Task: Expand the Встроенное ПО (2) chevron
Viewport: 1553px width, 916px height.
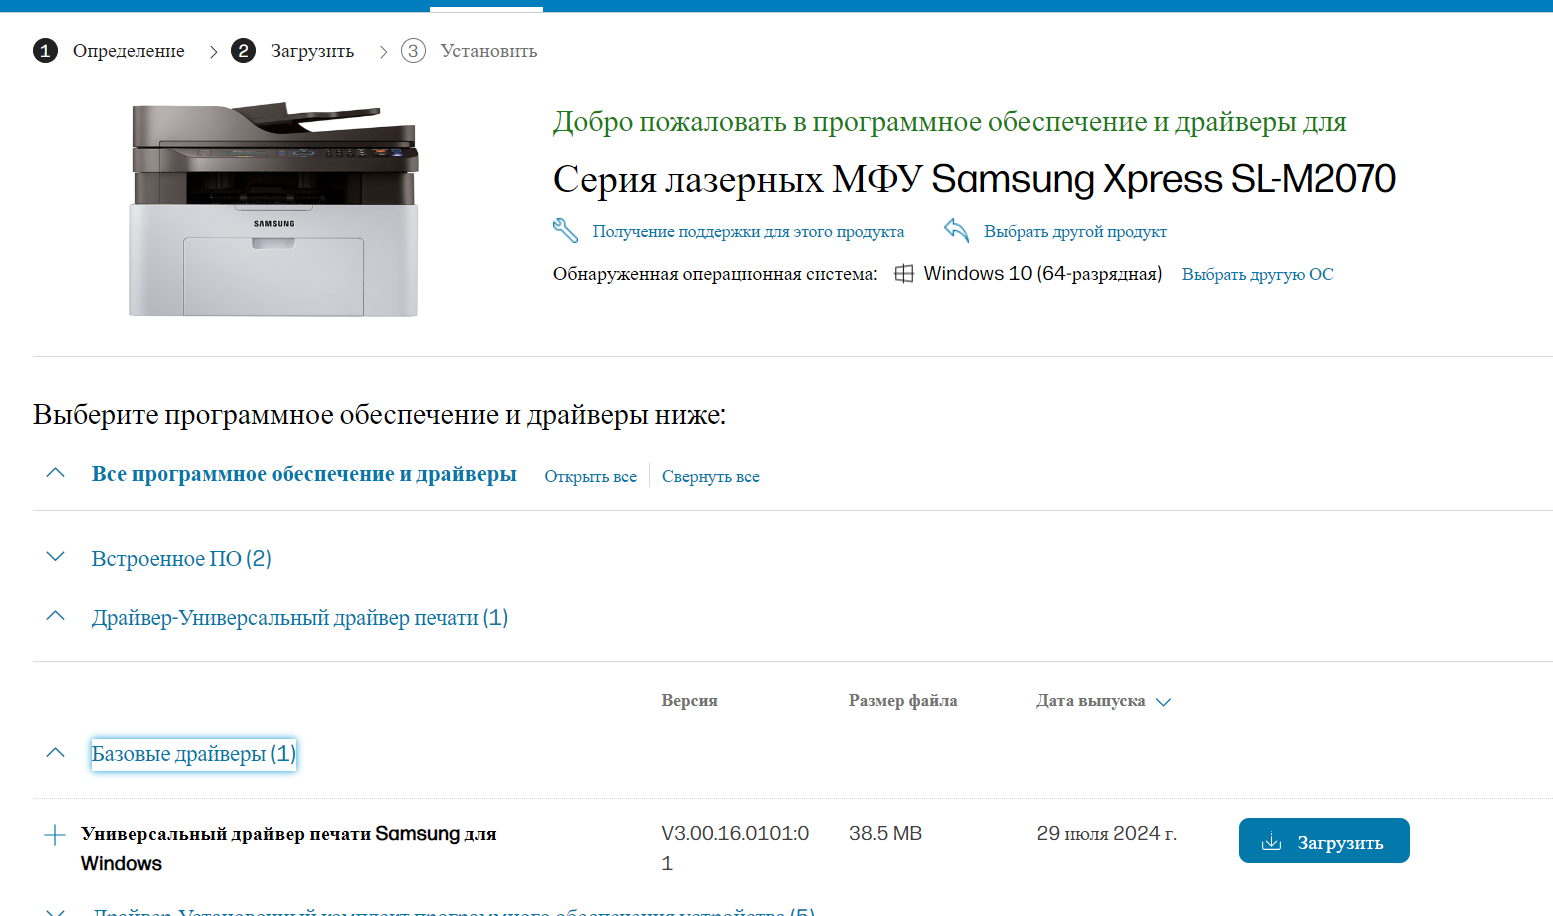Action: [56, 557]
